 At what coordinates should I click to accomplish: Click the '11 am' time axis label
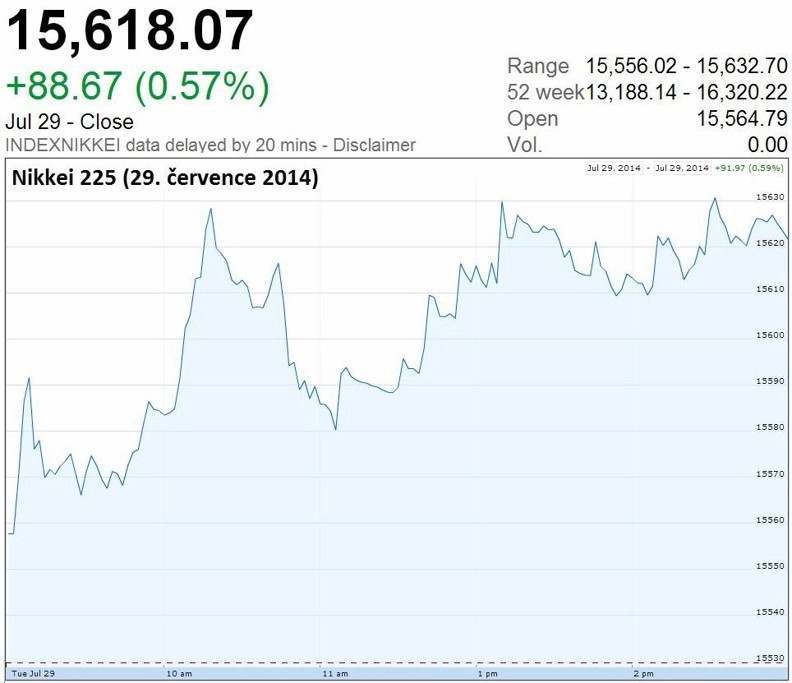(335, 674)
